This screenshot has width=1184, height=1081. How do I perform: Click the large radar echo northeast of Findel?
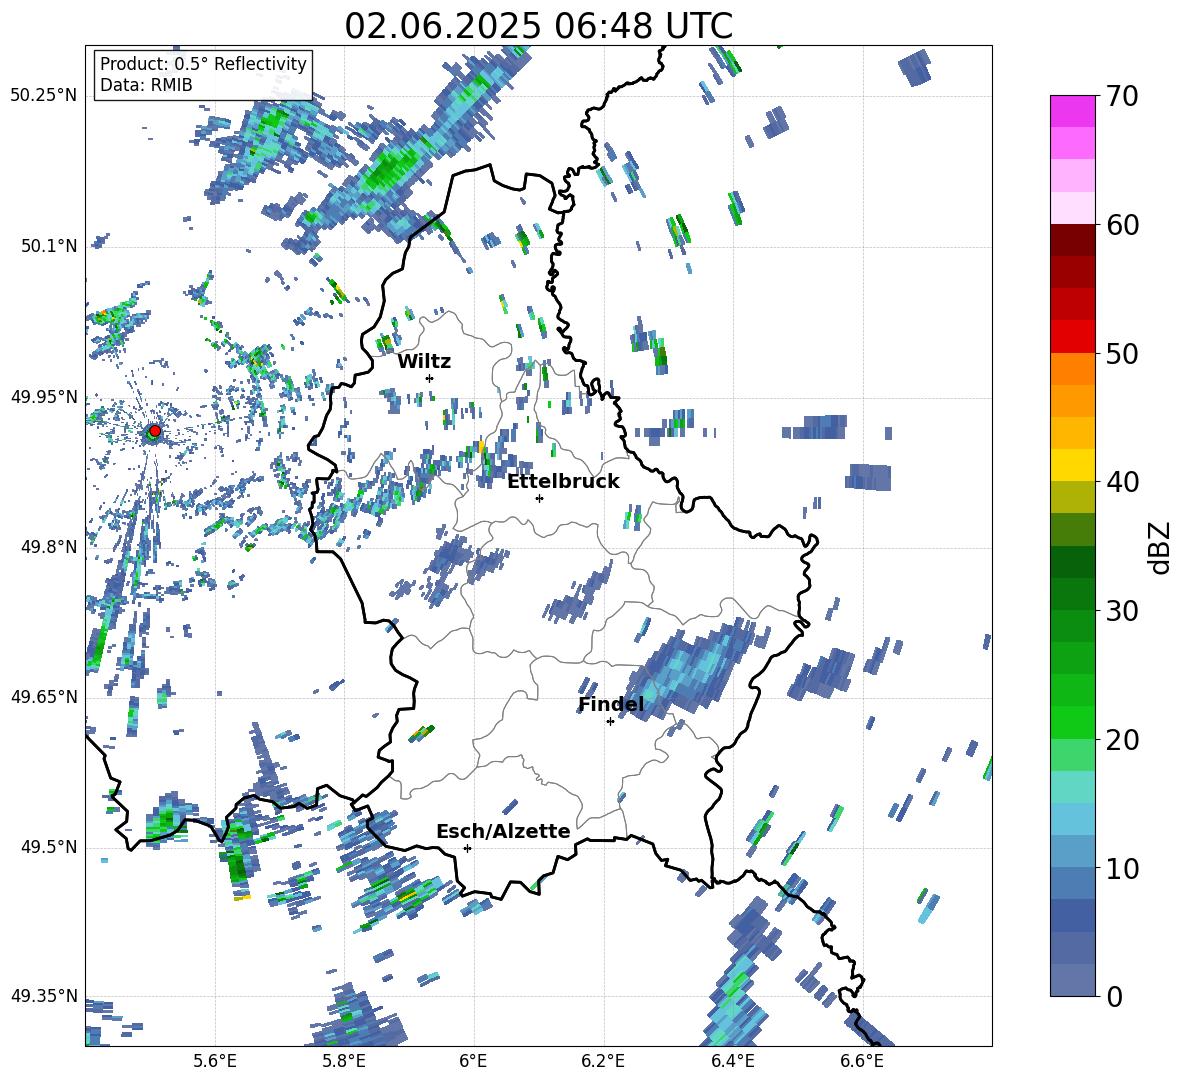point(689,669)
